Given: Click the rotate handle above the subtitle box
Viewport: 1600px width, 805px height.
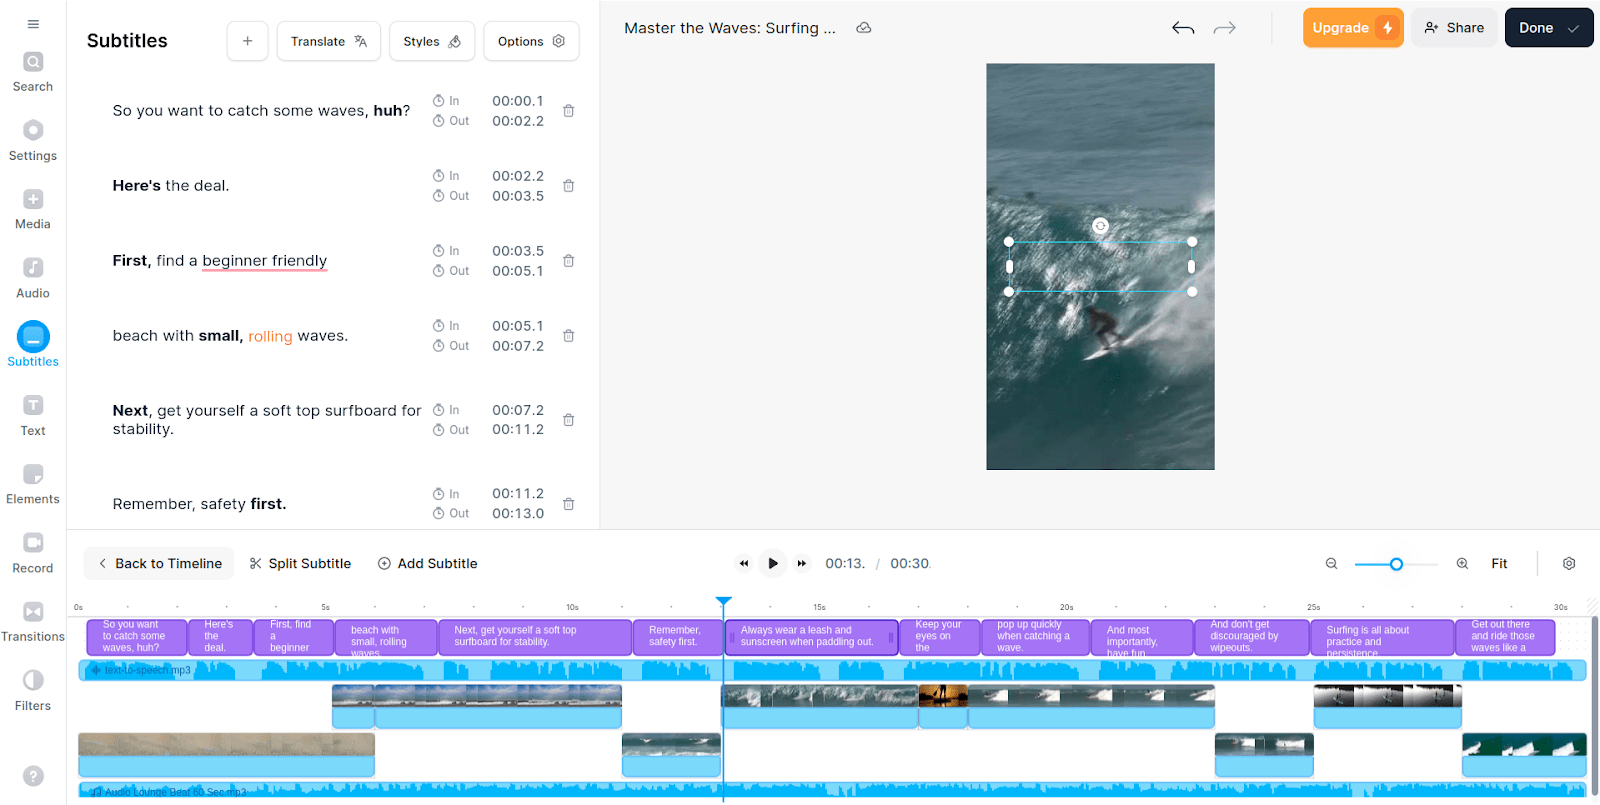Looking at the screenshot, I should 1100,226.
